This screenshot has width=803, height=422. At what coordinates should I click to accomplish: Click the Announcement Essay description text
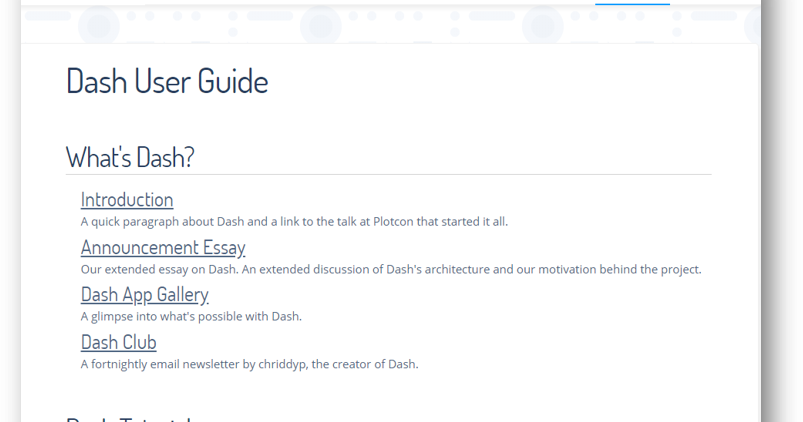pyautogui.click(x=391, y=269)
